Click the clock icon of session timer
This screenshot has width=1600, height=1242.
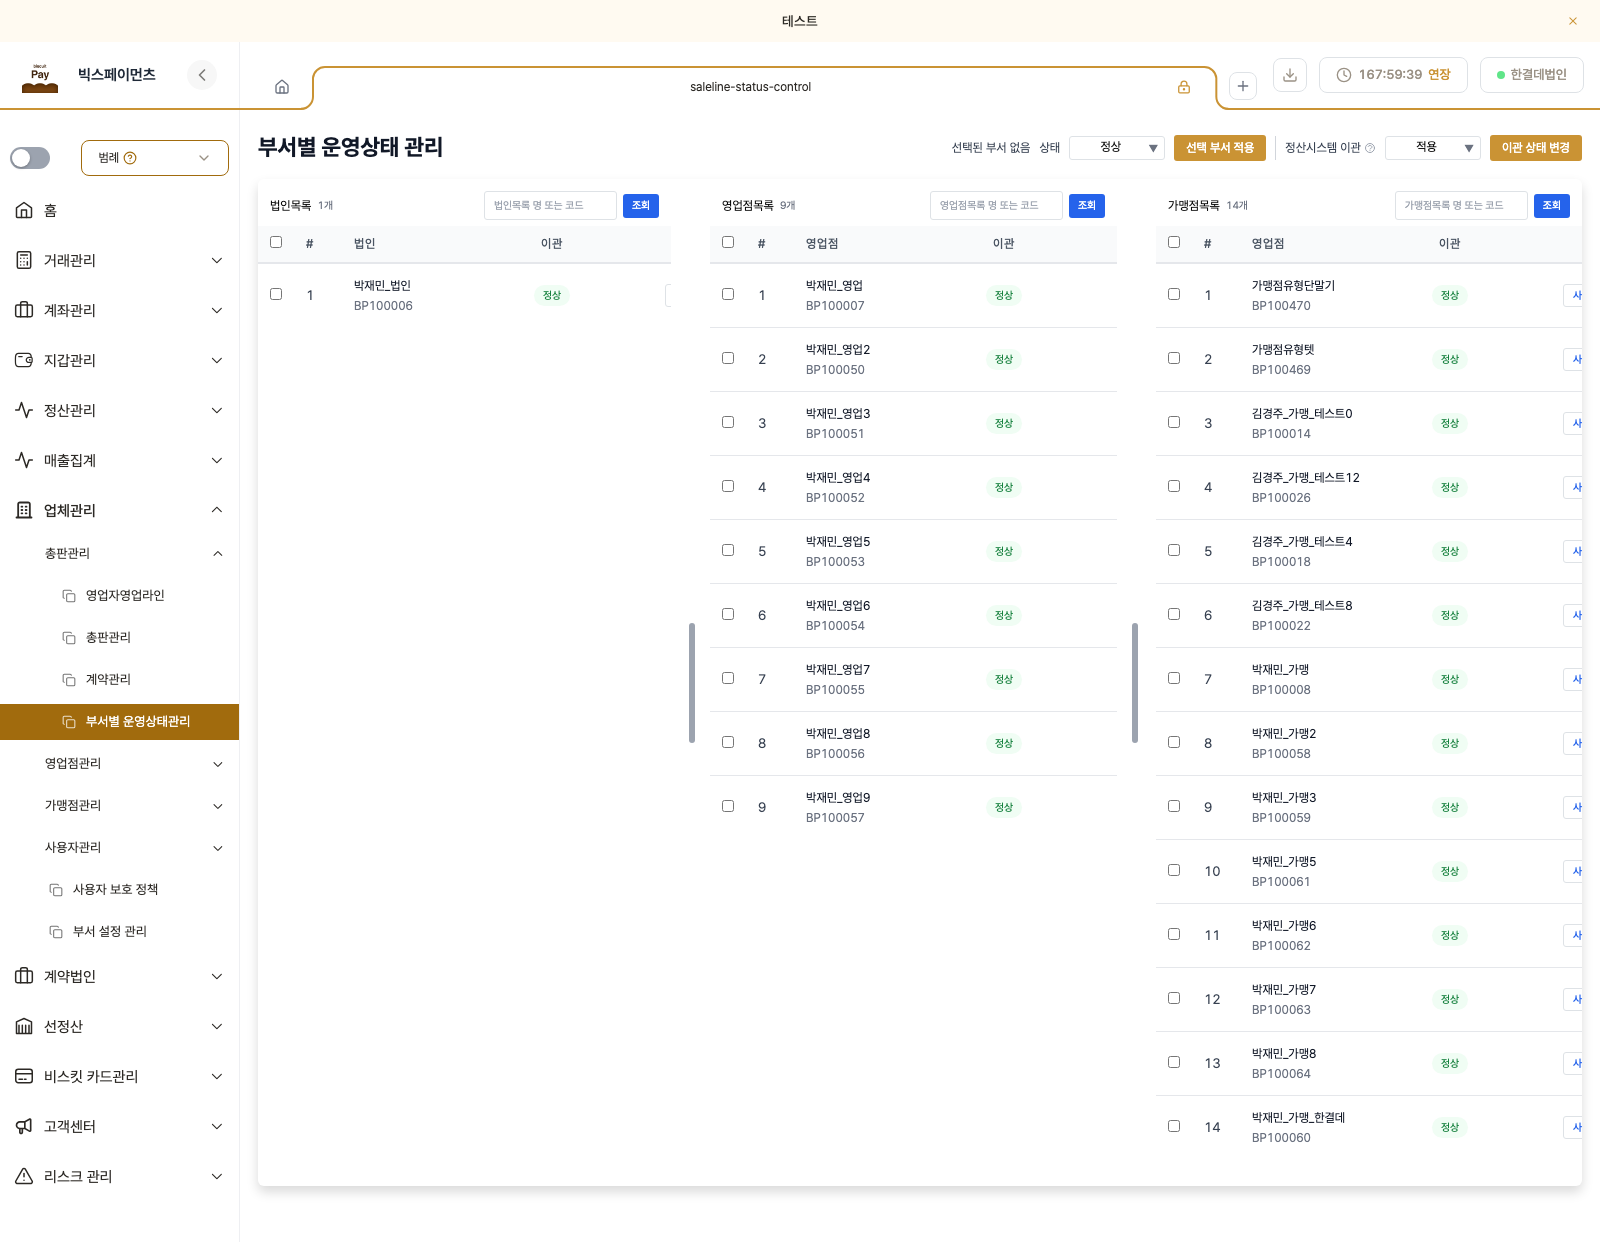point(1344,75)
